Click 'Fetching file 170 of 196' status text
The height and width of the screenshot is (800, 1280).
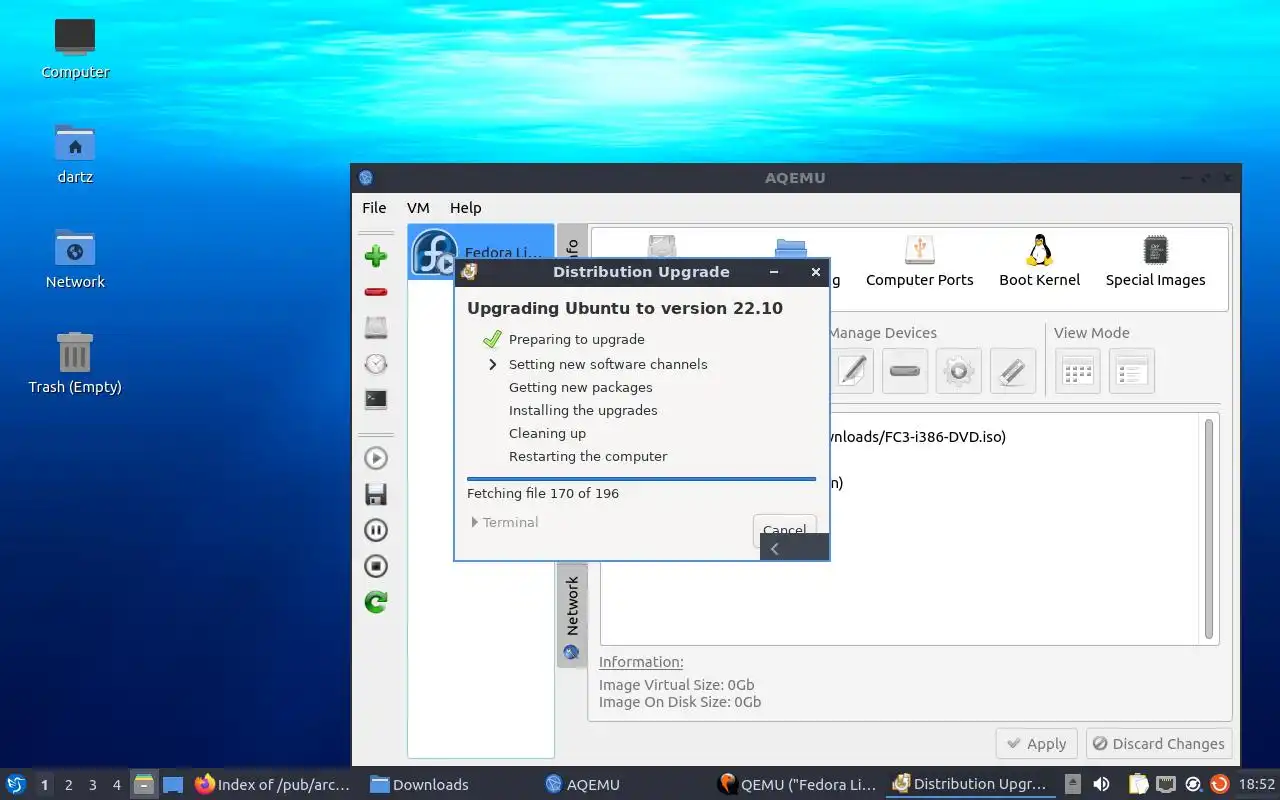543,493
